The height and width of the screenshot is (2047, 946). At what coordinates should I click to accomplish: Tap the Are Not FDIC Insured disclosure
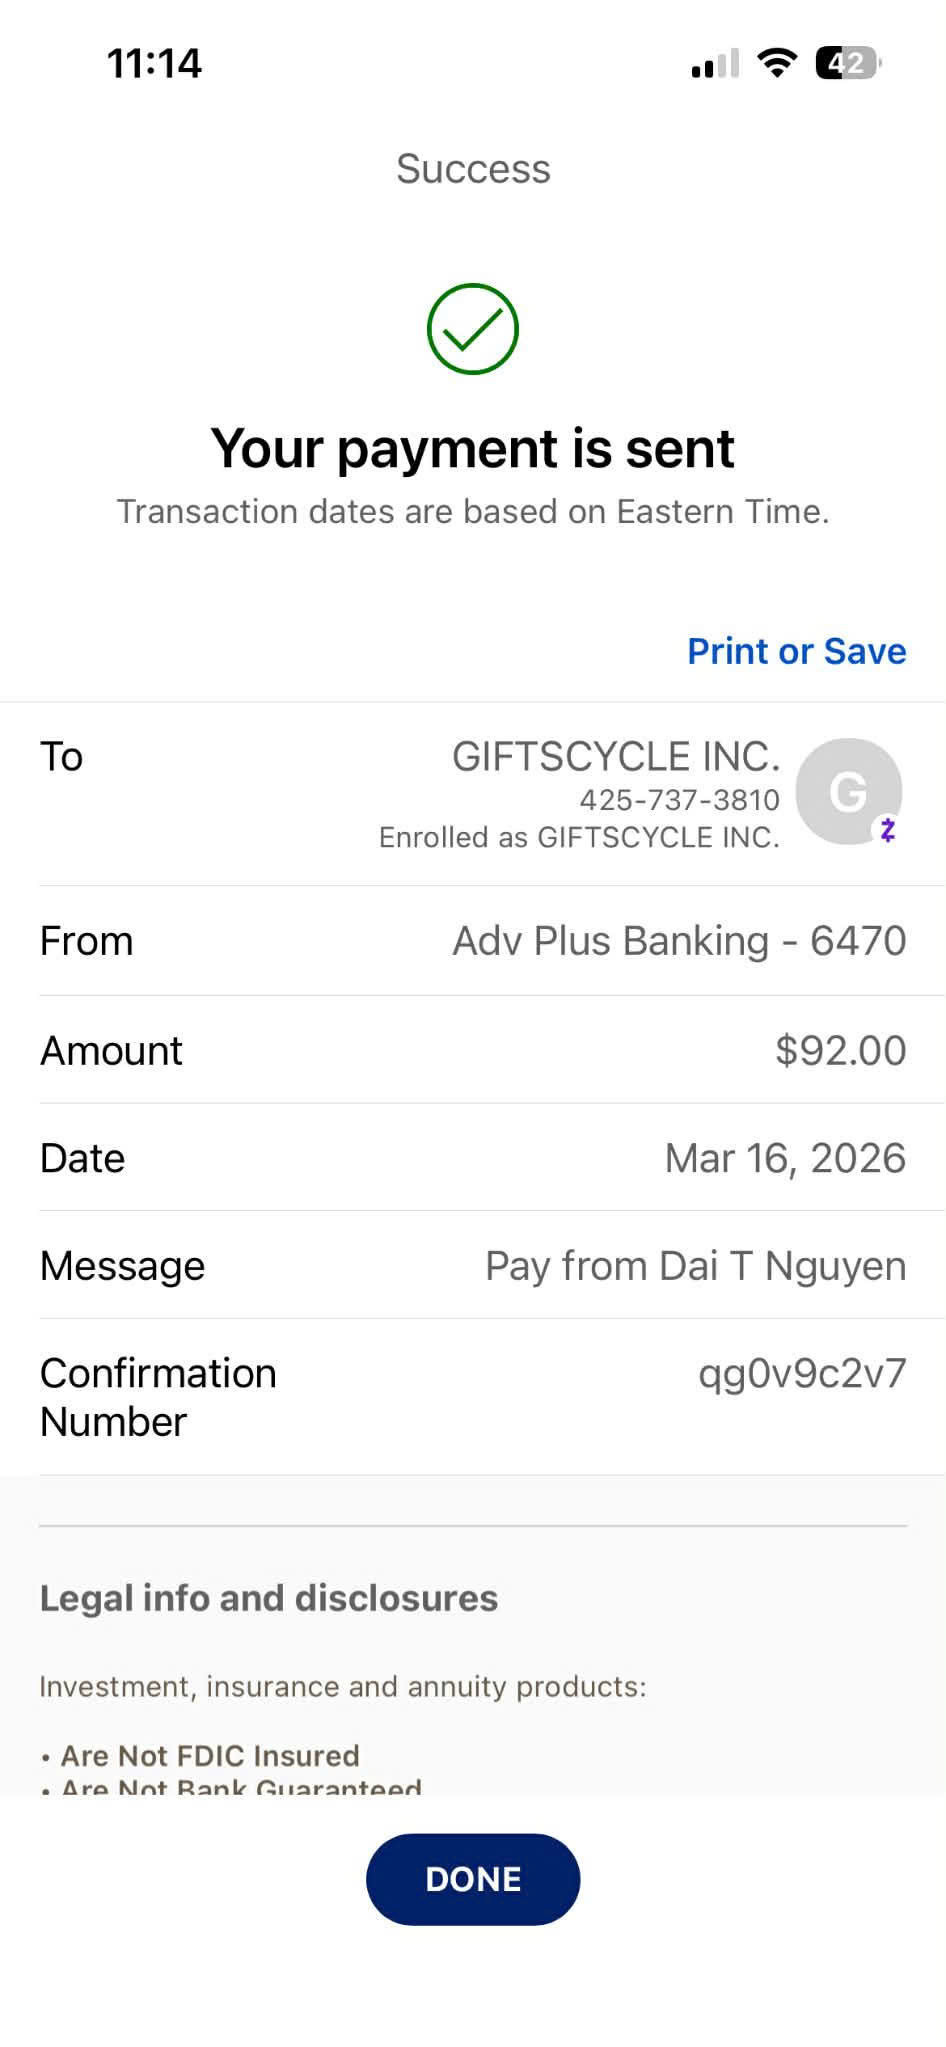pyautogui.click(x=209, y=1755)
